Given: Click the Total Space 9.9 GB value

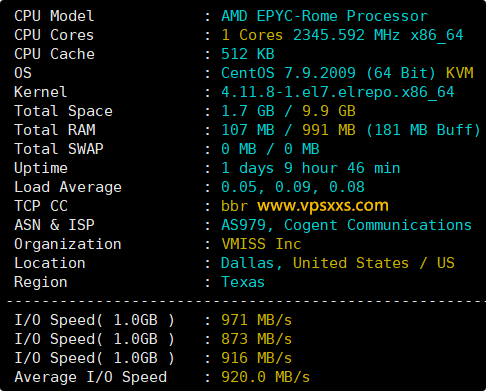Looking at the screenshot, I should click(x=329, y=111).
